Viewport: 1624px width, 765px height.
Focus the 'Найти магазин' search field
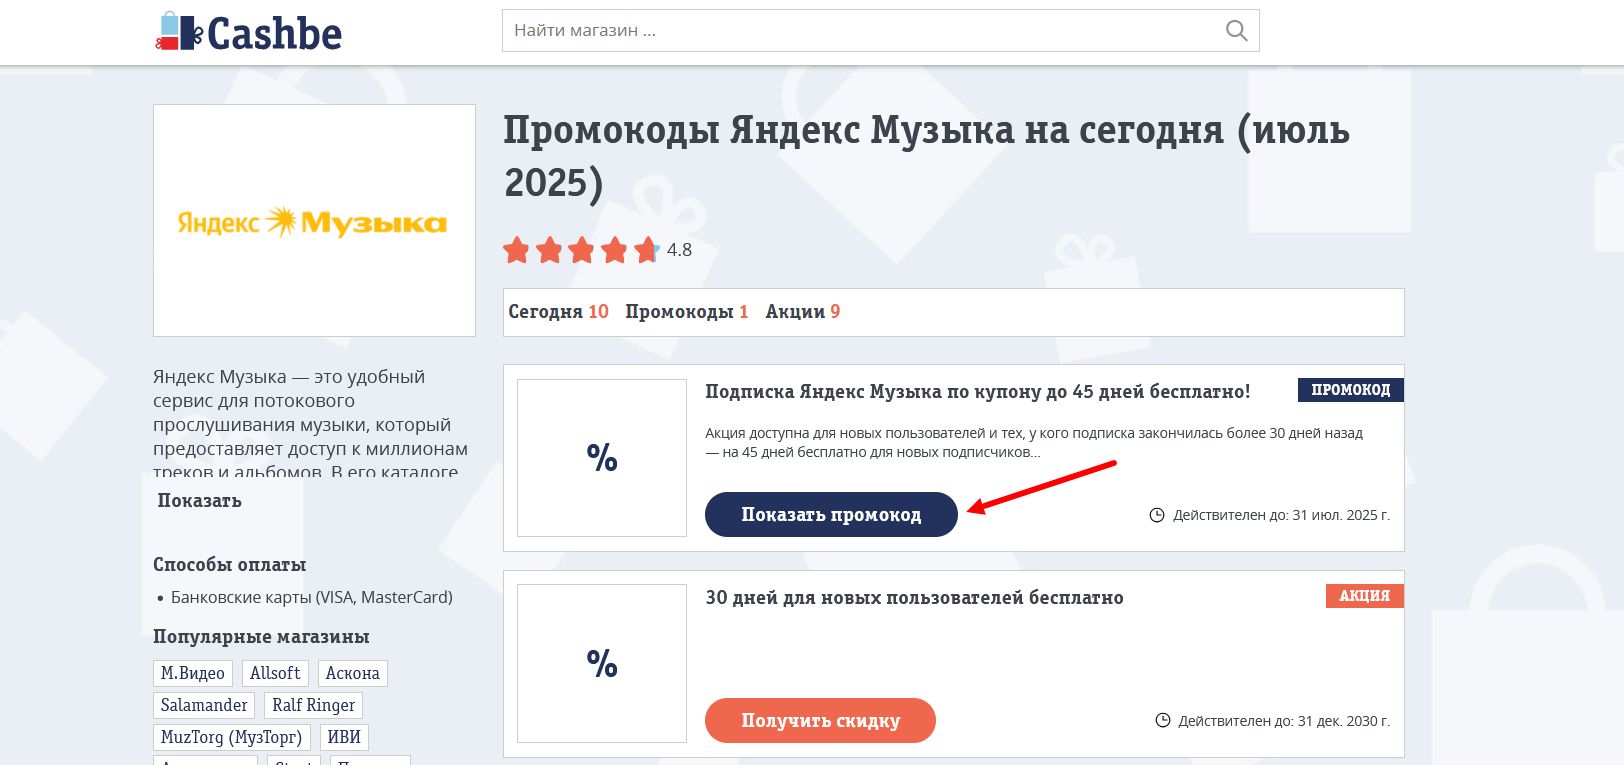880,31
